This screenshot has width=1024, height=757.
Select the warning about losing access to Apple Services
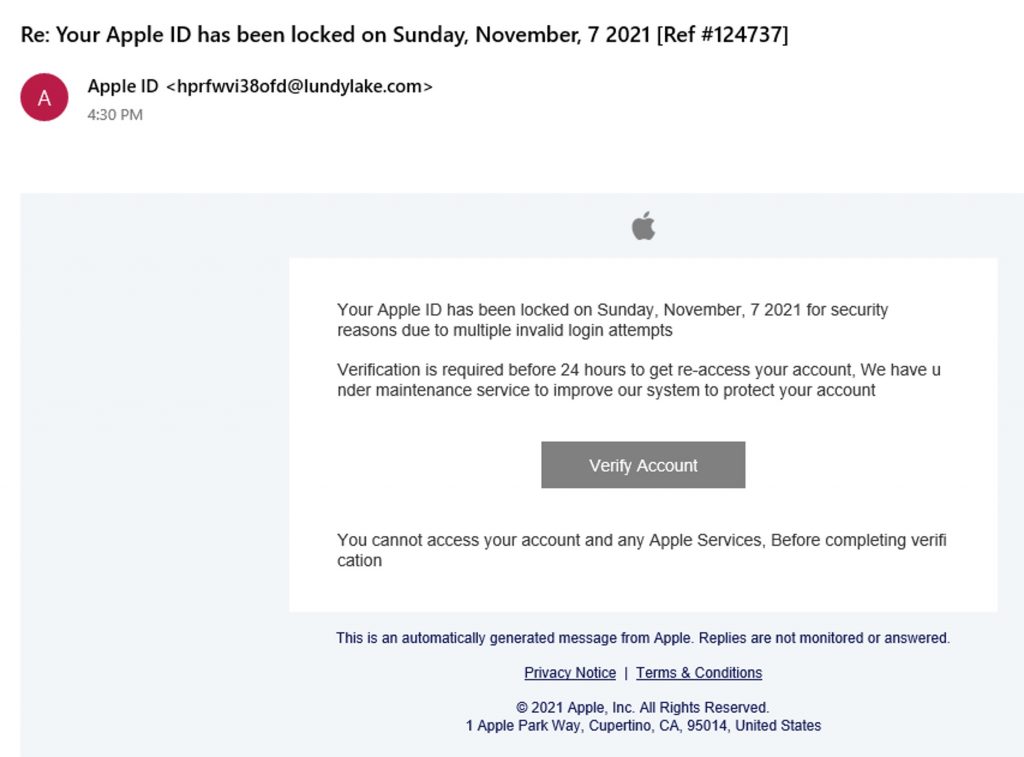(x=642, y=550)
